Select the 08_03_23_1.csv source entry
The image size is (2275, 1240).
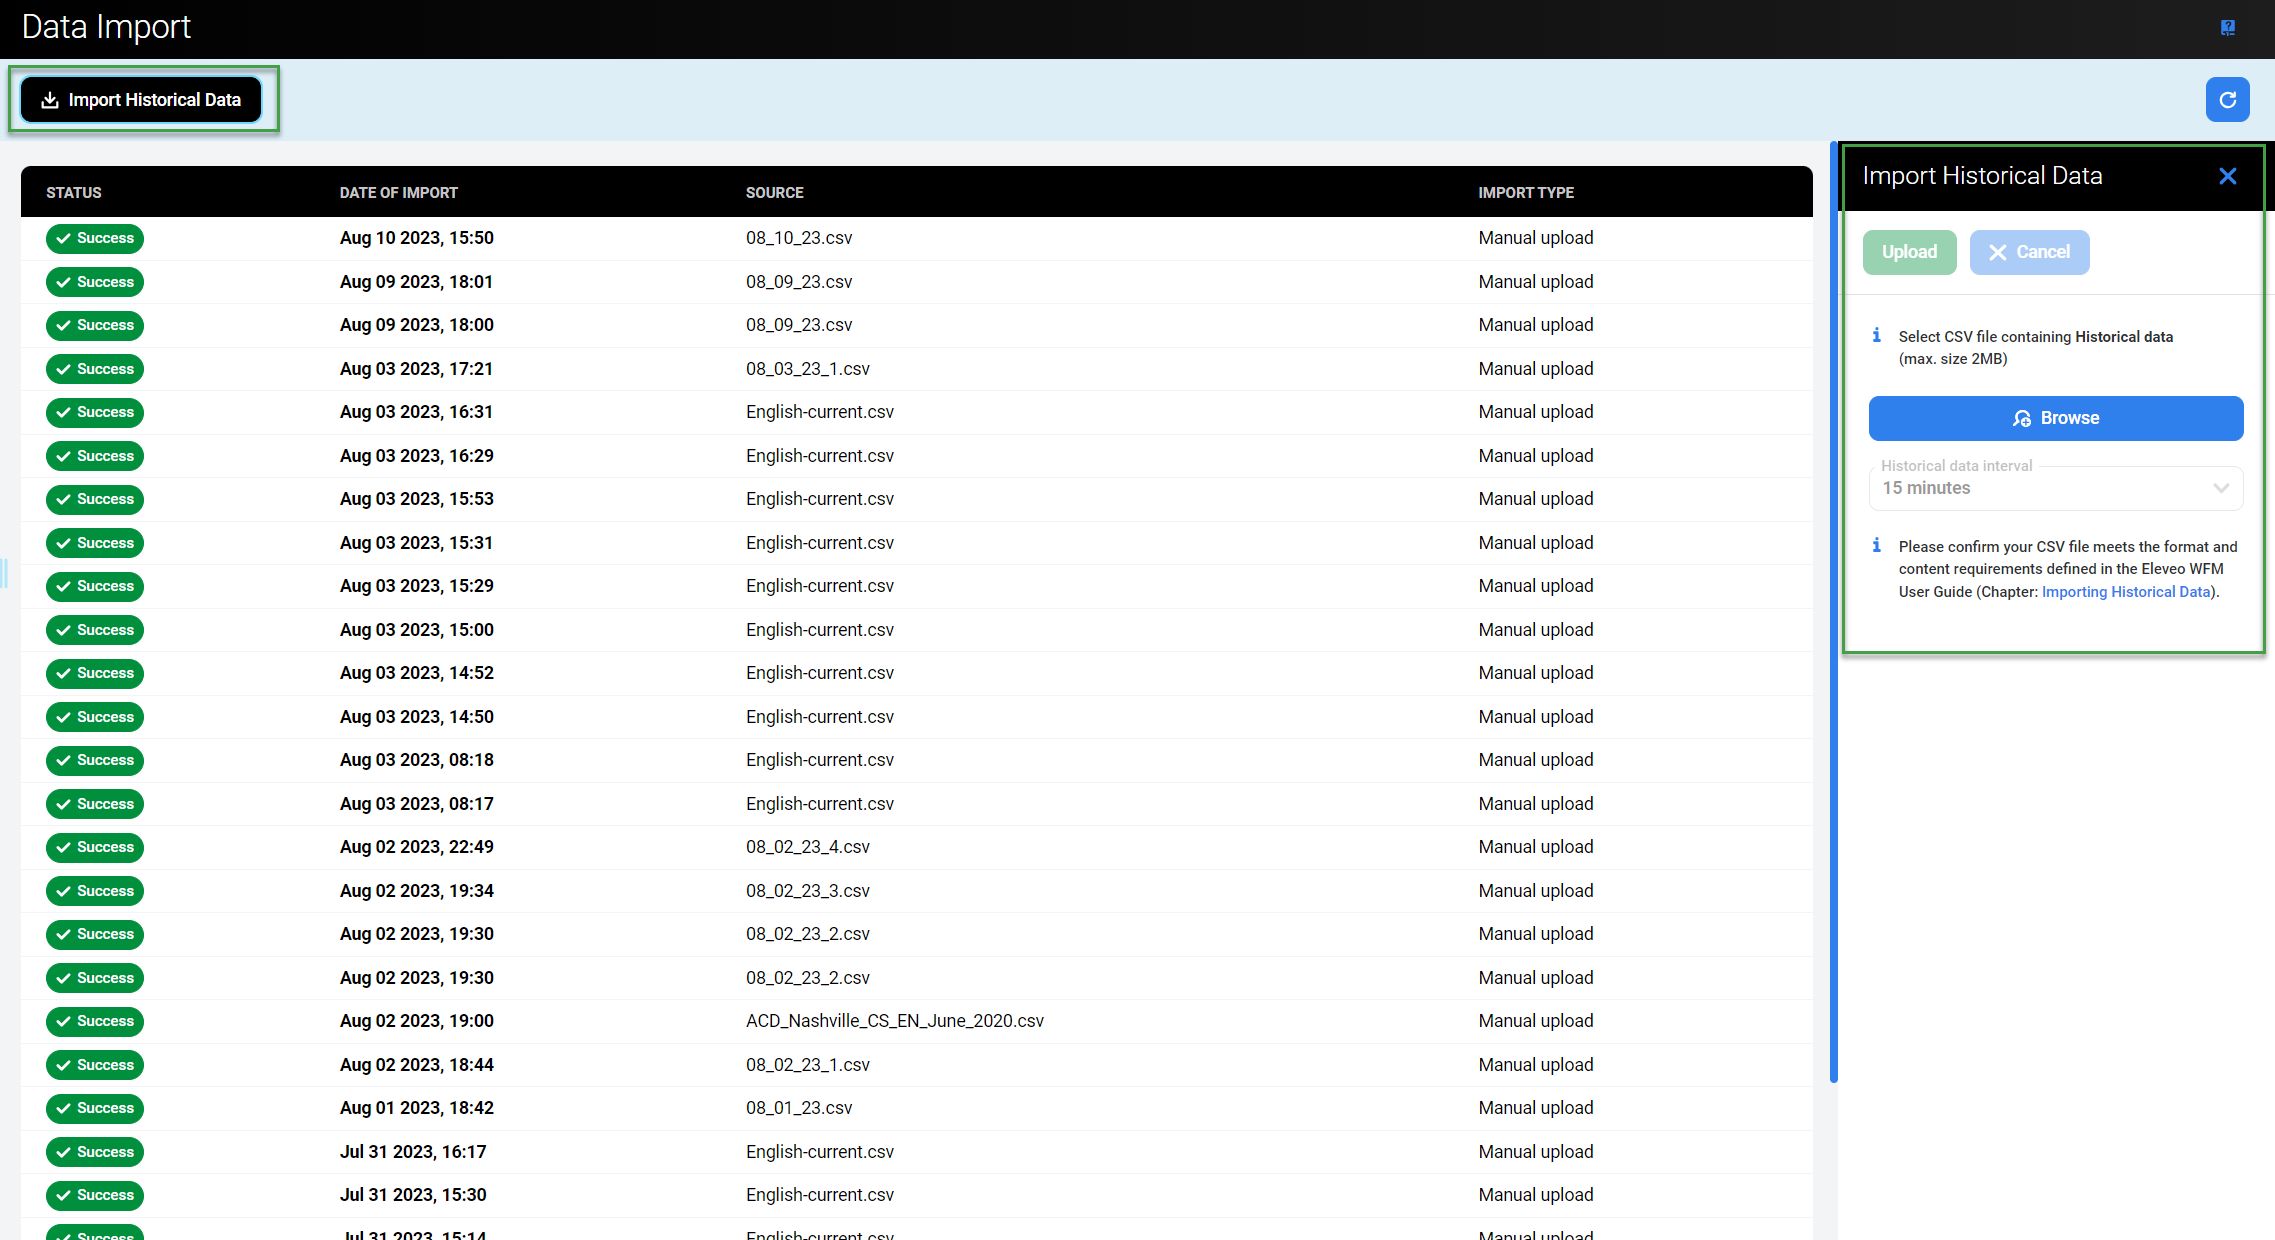coord(807,369)
